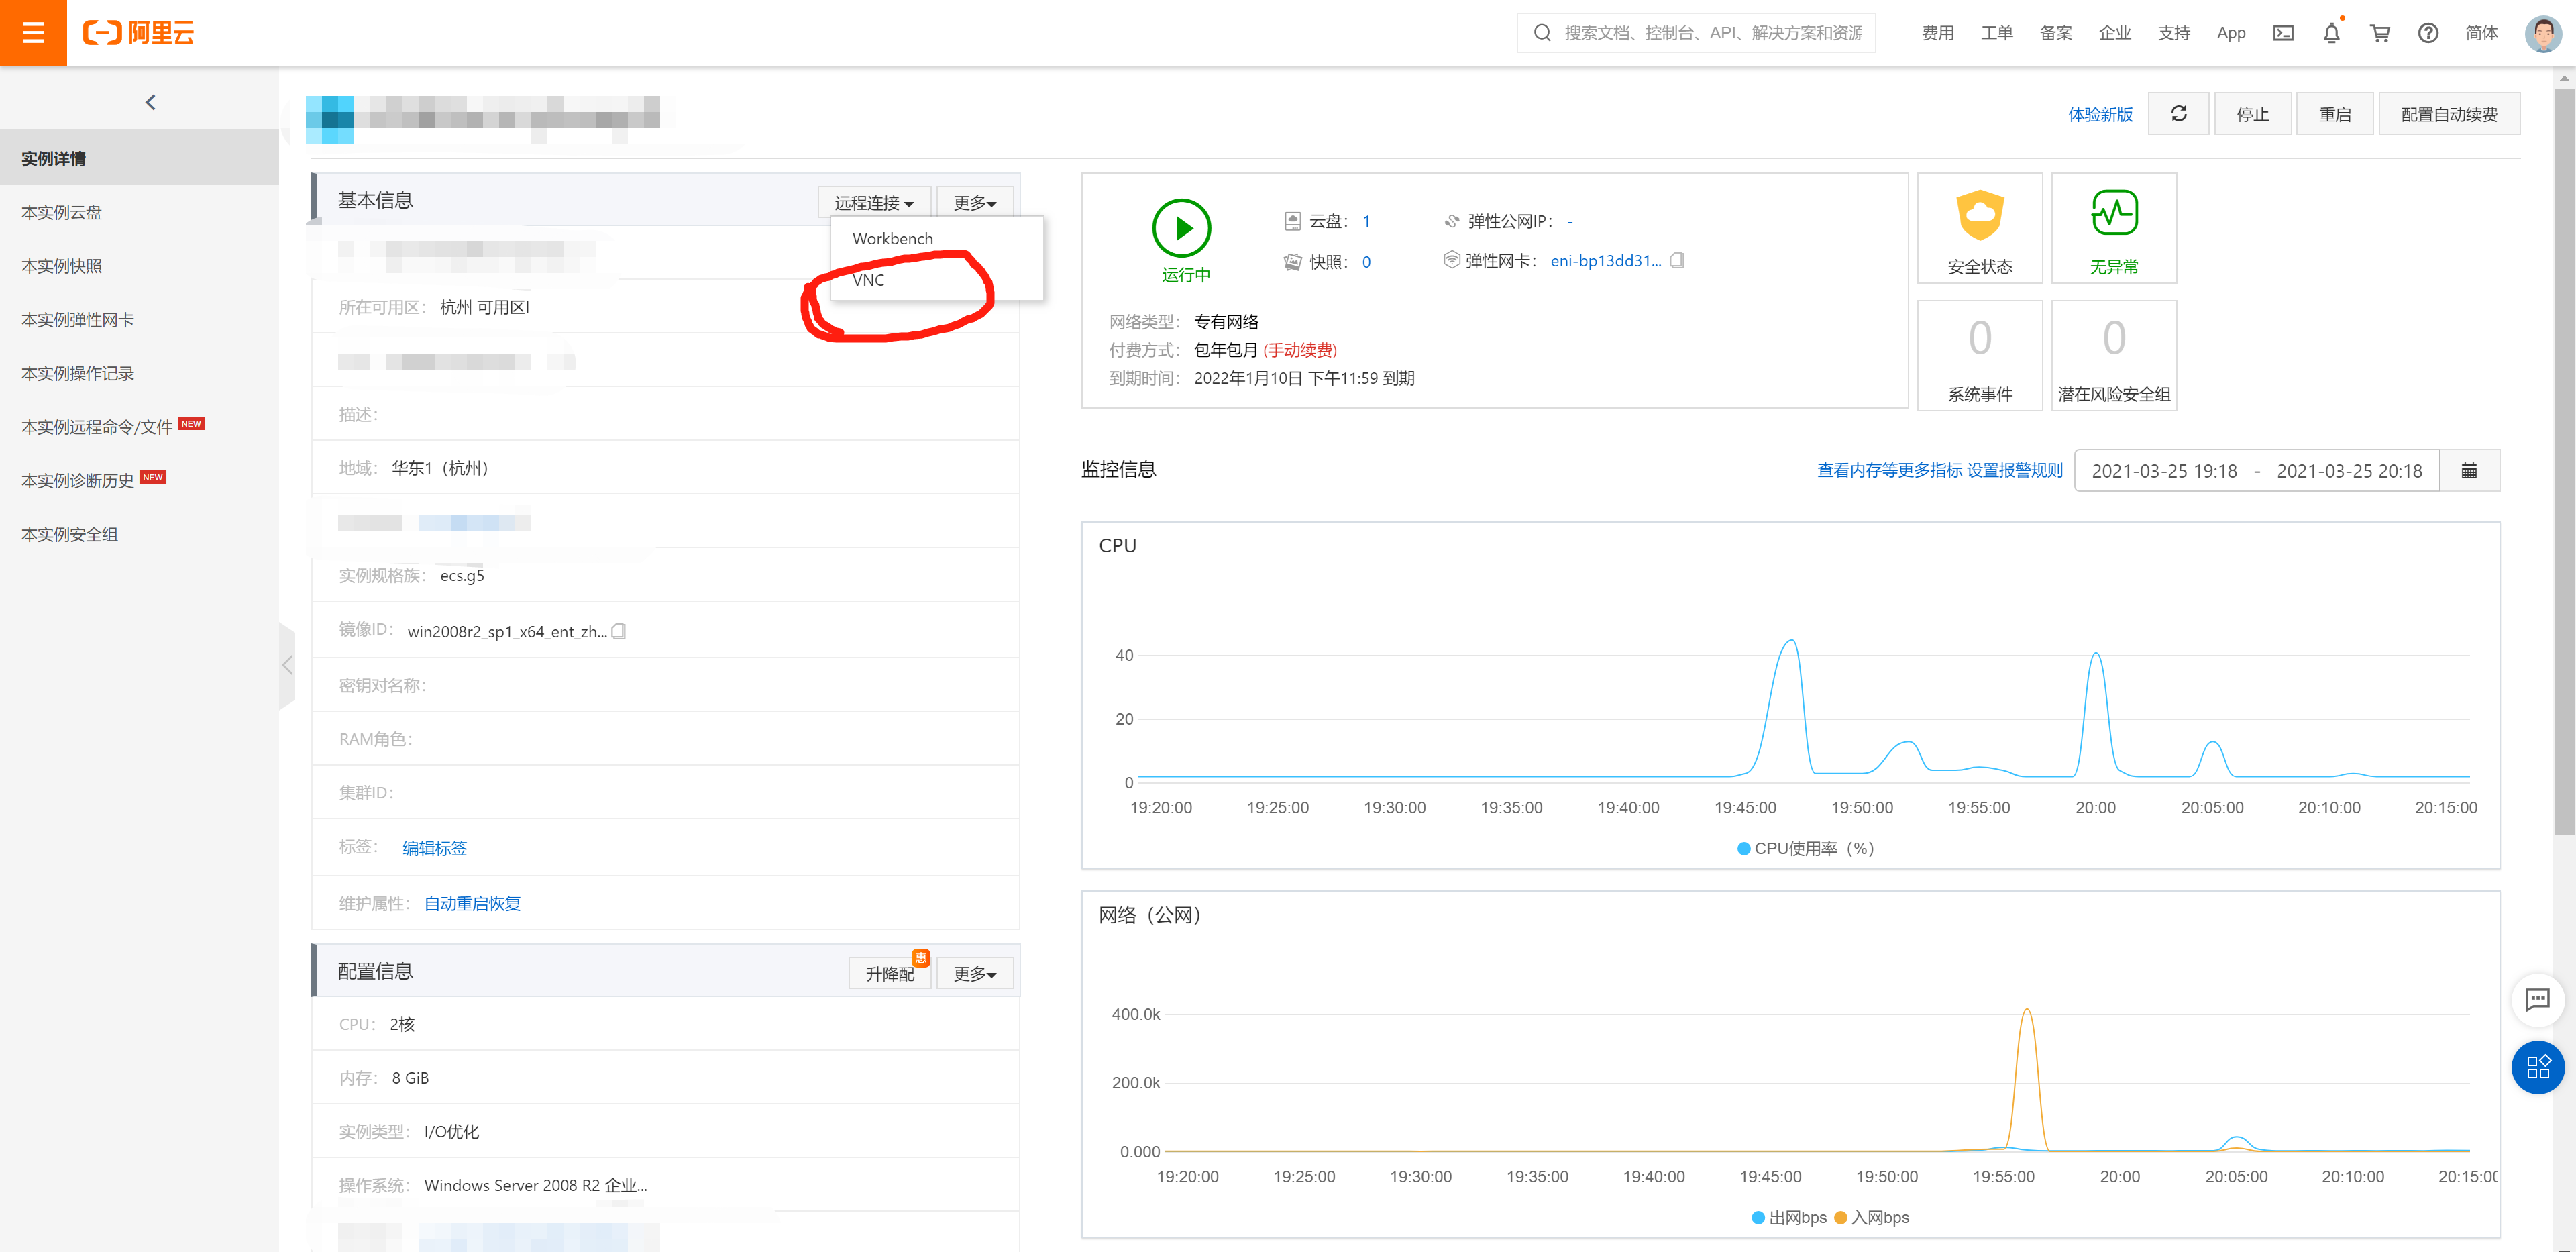This screenshot has width=2576, height=1252.
Task: Open the help question mark icon
Action: 2428,33
